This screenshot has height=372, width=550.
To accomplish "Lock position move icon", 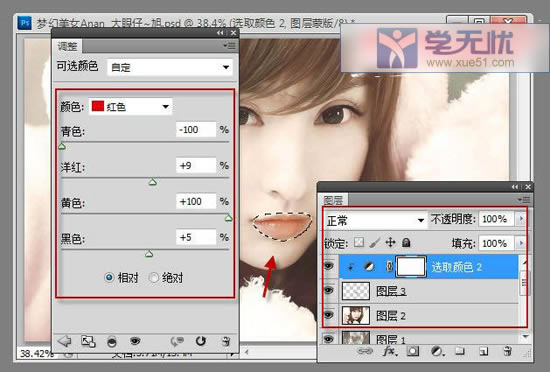I will (390, 242).
